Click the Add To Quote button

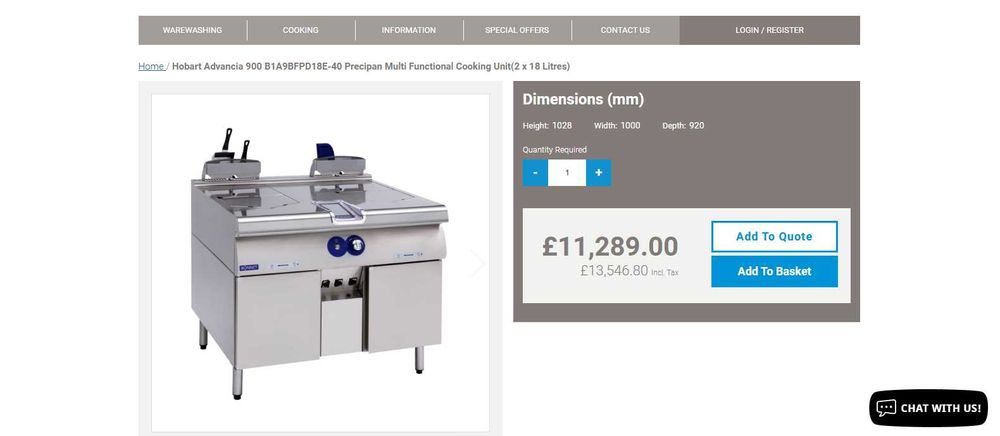coord(774,236)
